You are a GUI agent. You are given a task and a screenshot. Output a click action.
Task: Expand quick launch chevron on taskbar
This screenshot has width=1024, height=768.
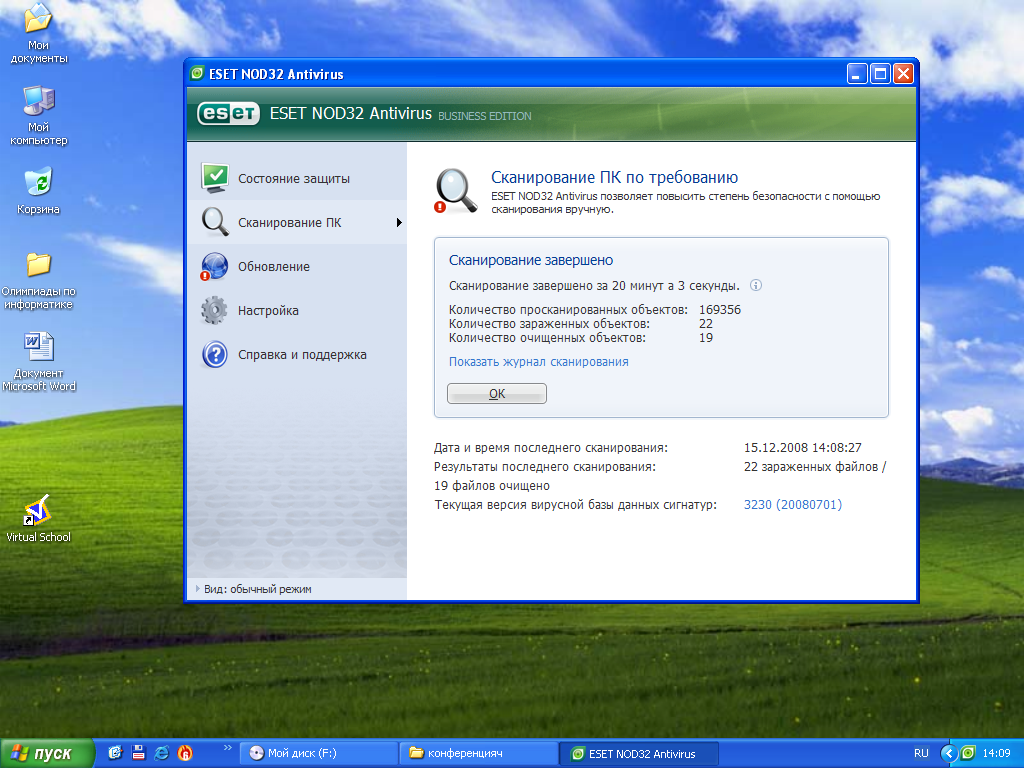click(x=227, y=748)
